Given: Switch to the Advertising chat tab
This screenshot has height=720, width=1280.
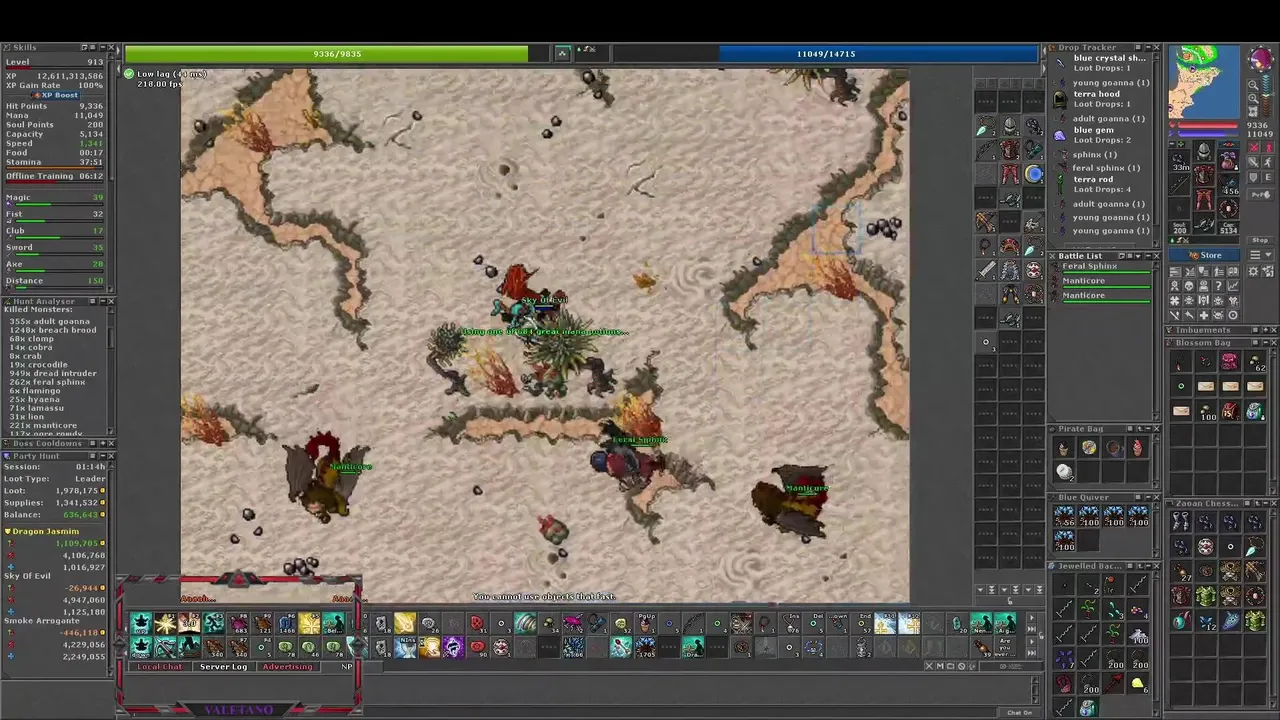Looking at the screenshot, I should 287,667.
